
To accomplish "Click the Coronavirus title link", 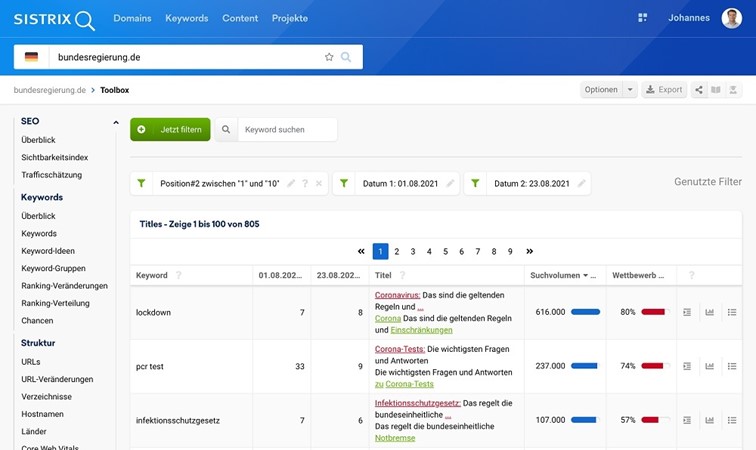I will coord(398,295).
